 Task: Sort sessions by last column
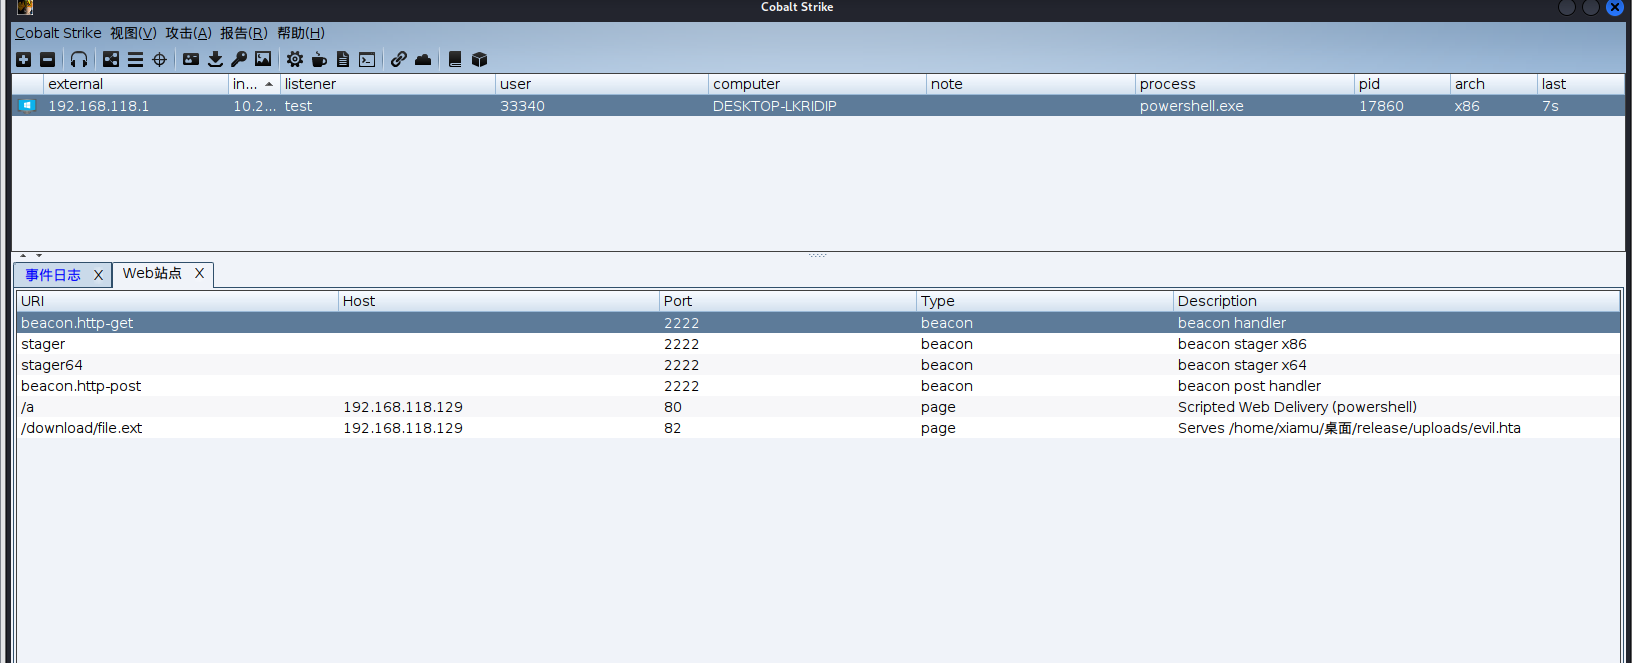(x=1580, y=84)
